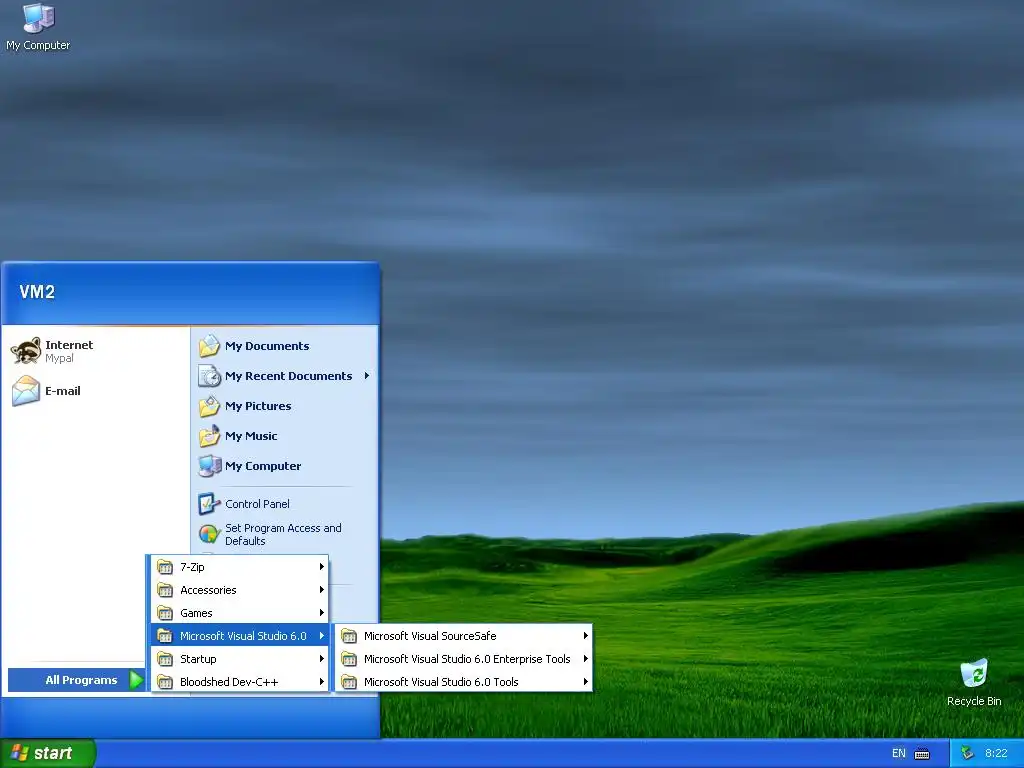The width and height of the screenshot is (1024, 768).
Task: Click the Games menu entry text
Action: pyautogui.click(x=196, y=613)
